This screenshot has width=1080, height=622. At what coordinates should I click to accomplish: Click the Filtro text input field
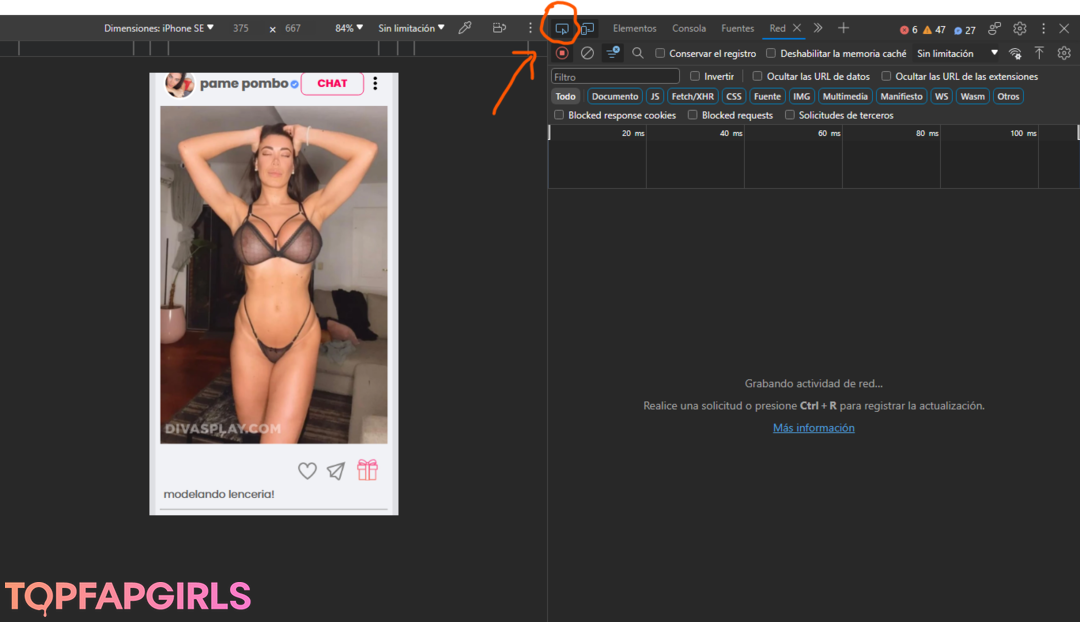click(x=615, y=77)
